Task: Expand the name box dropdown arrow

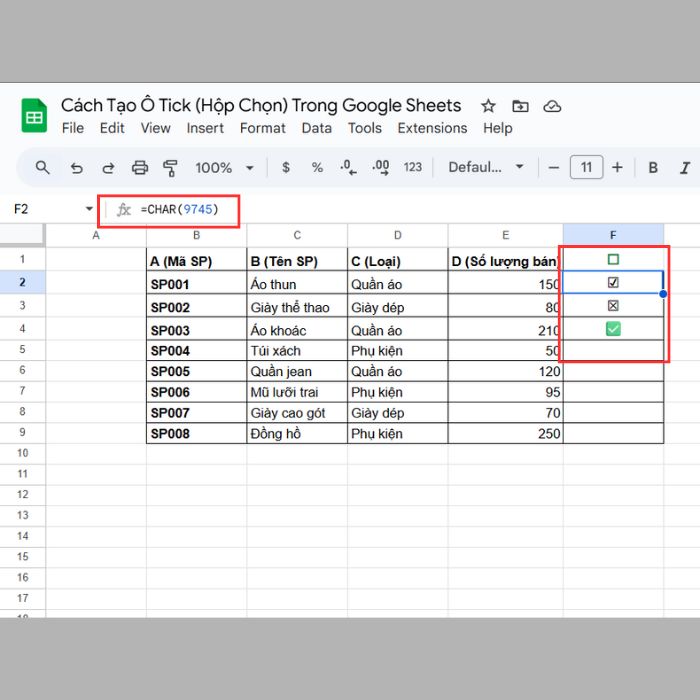Action: 89,208
